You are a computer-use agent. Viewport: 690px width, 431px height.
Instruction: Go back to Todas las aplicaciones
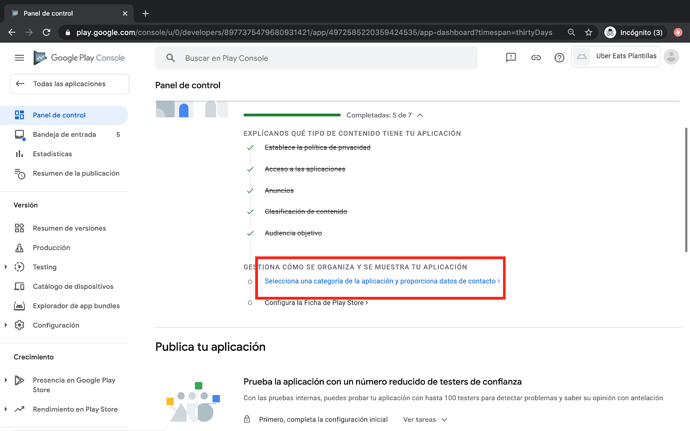coord(68,84)
